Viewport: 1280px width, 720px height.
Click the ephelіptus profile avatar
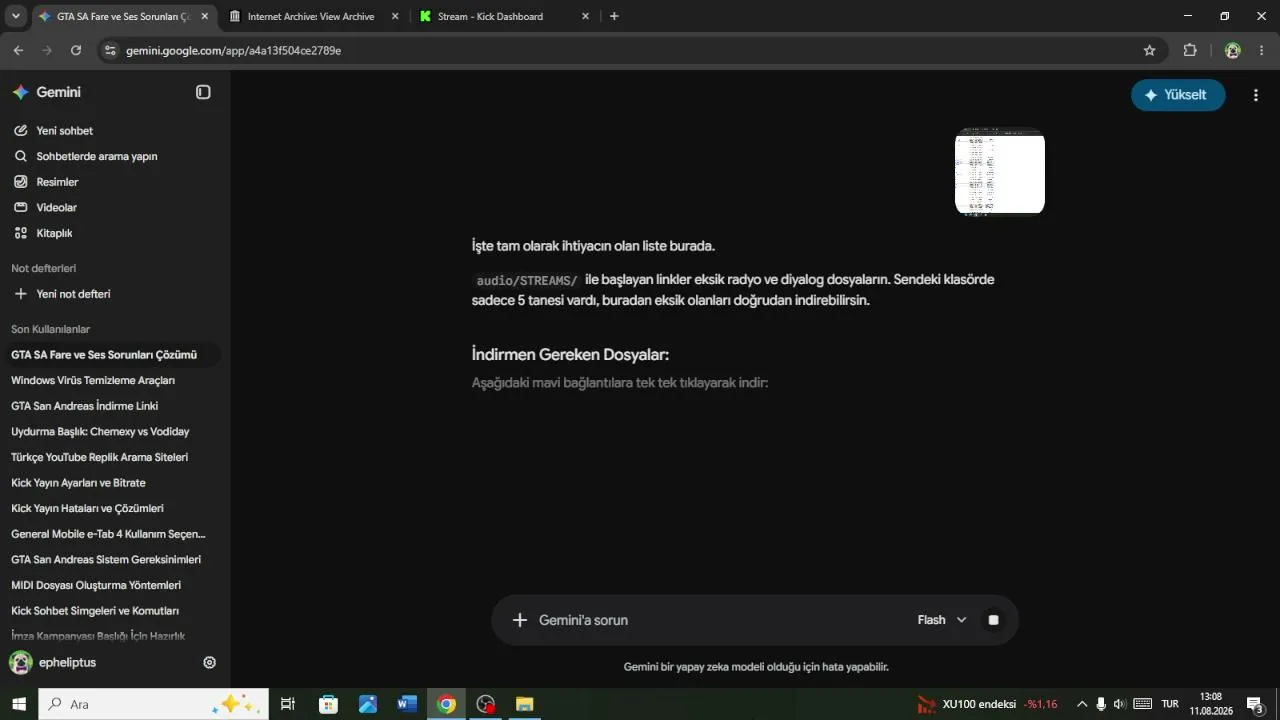coord(20,662)
